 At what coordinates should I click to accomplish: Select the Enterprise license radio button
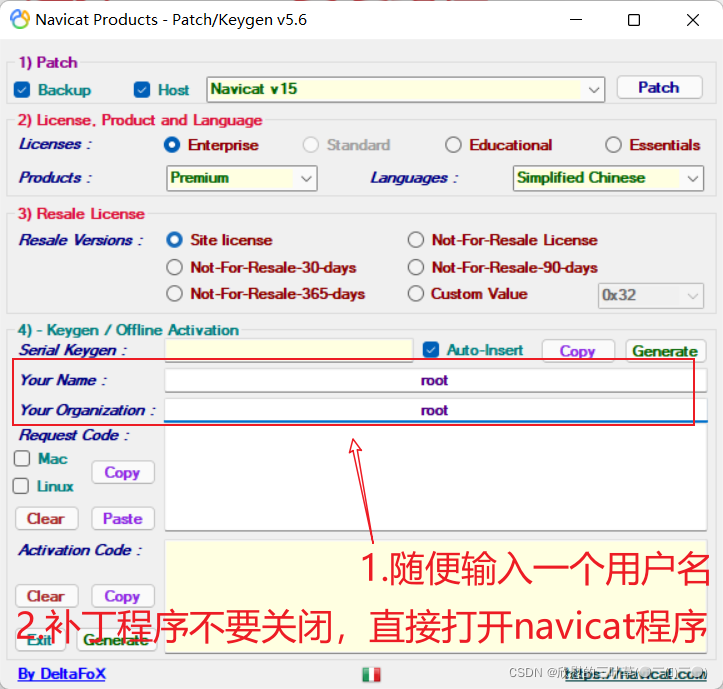[172, 145]
